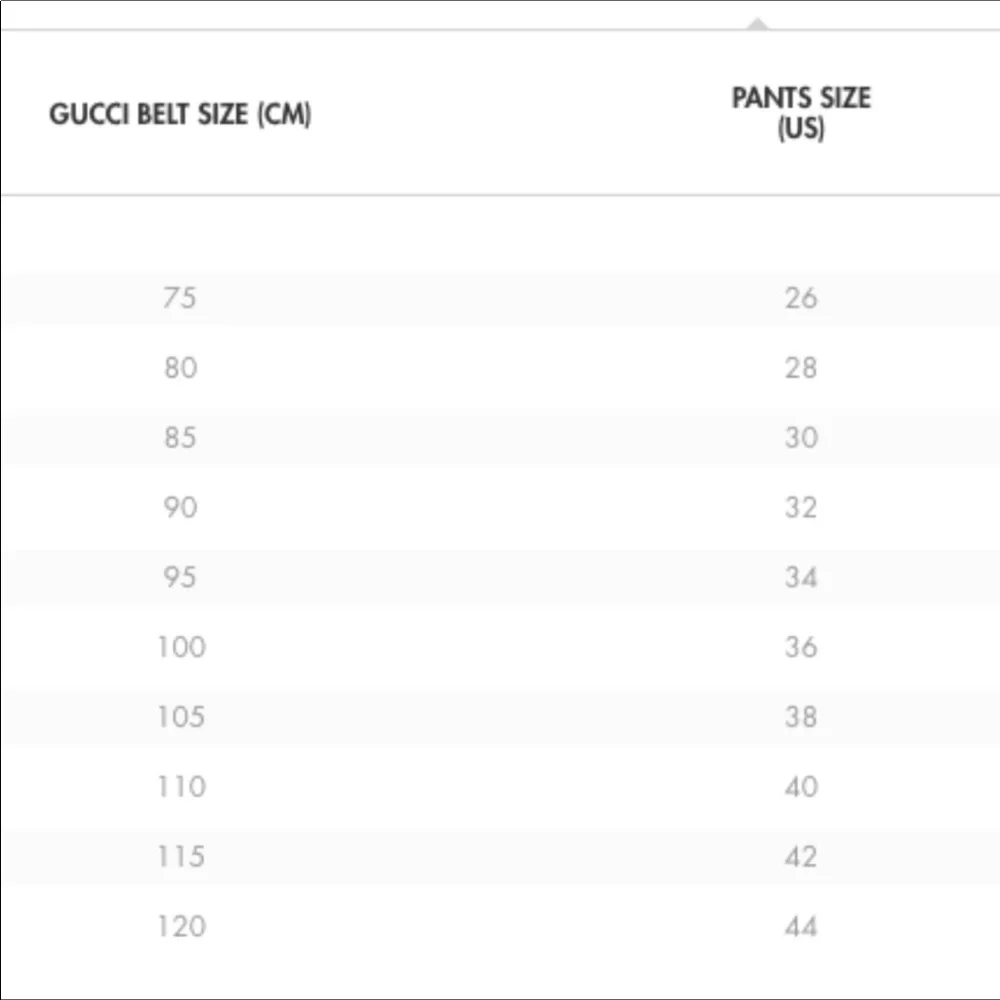Click pants size 44 value
The width and height of the screenshot is (1000, 1000).
click(x=801, y=927)
